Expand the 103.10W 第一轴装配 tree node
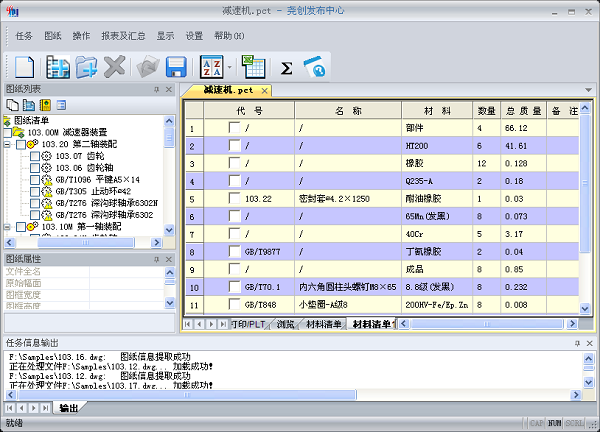This screenshot has width=600, height=432. coord(7,228)
